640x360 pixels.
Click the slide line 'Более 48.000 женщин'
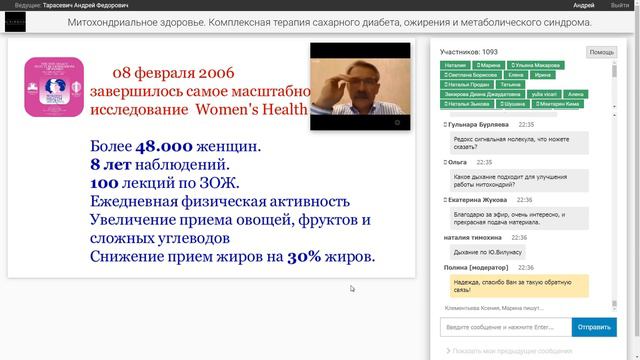coord(176,146)
